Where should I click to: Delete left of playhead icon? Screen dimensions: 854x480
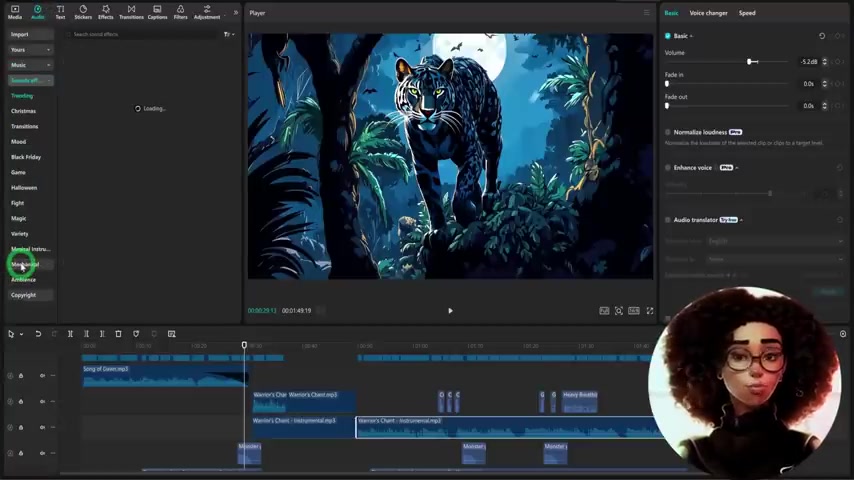pyautogui.click(x=86, y=334)
